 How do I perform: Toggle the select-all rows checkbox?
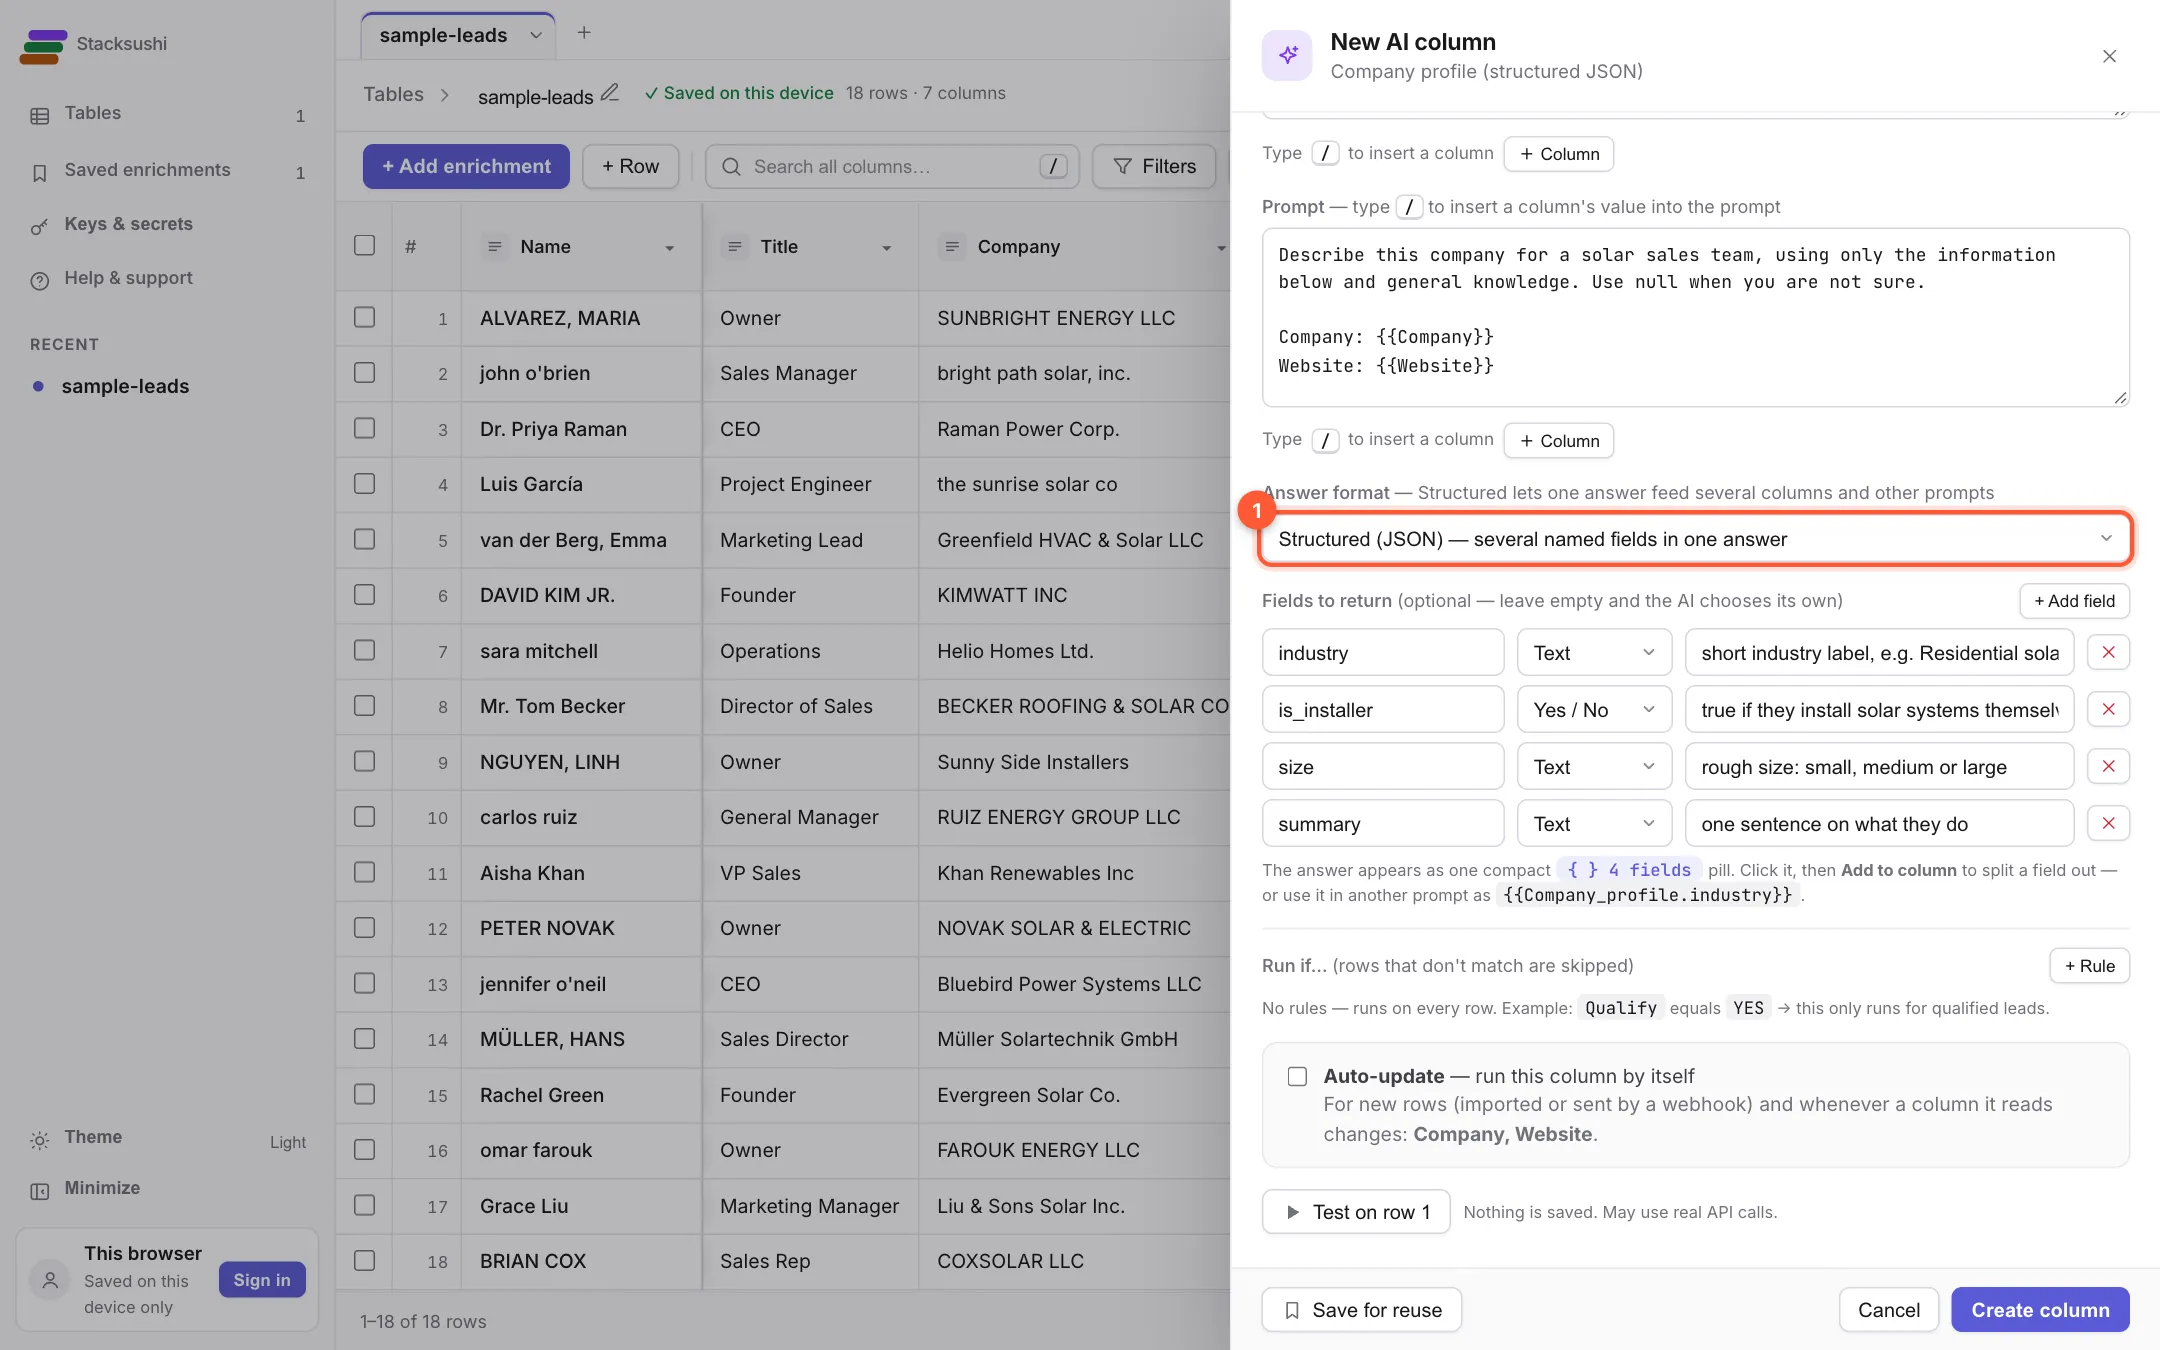pyautogui.click(x=364, y=246)
